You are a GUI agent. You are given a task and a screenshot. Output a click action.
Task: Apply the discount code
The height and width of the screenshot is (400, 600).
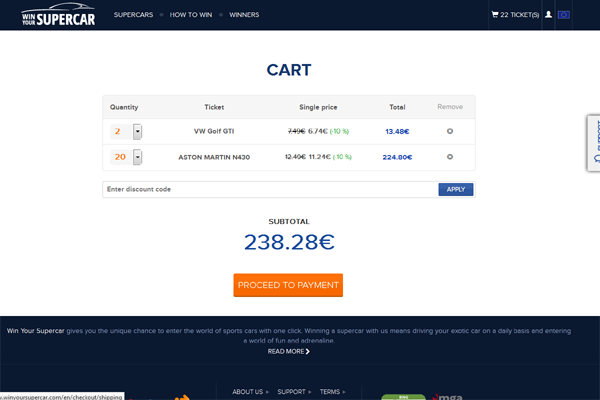click(455, 189)
